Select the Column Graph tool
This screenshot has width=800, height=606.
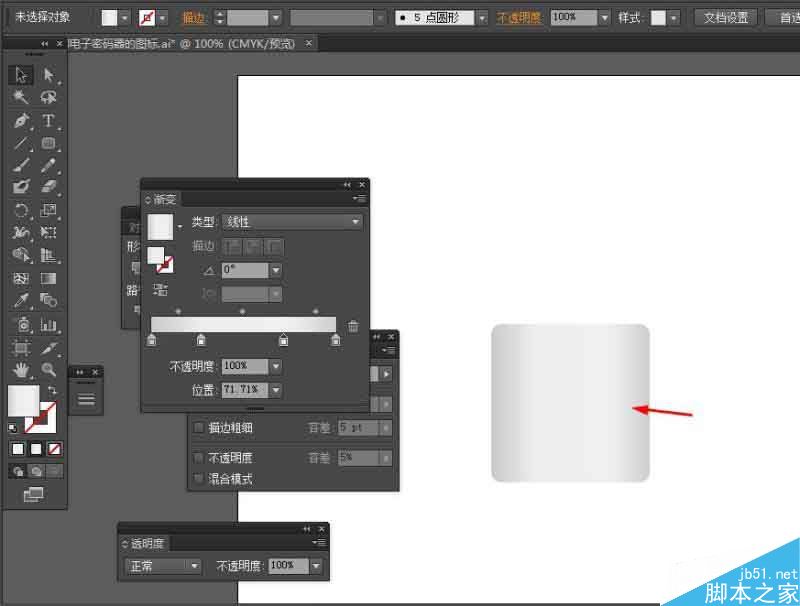click(x=48, y=324)
